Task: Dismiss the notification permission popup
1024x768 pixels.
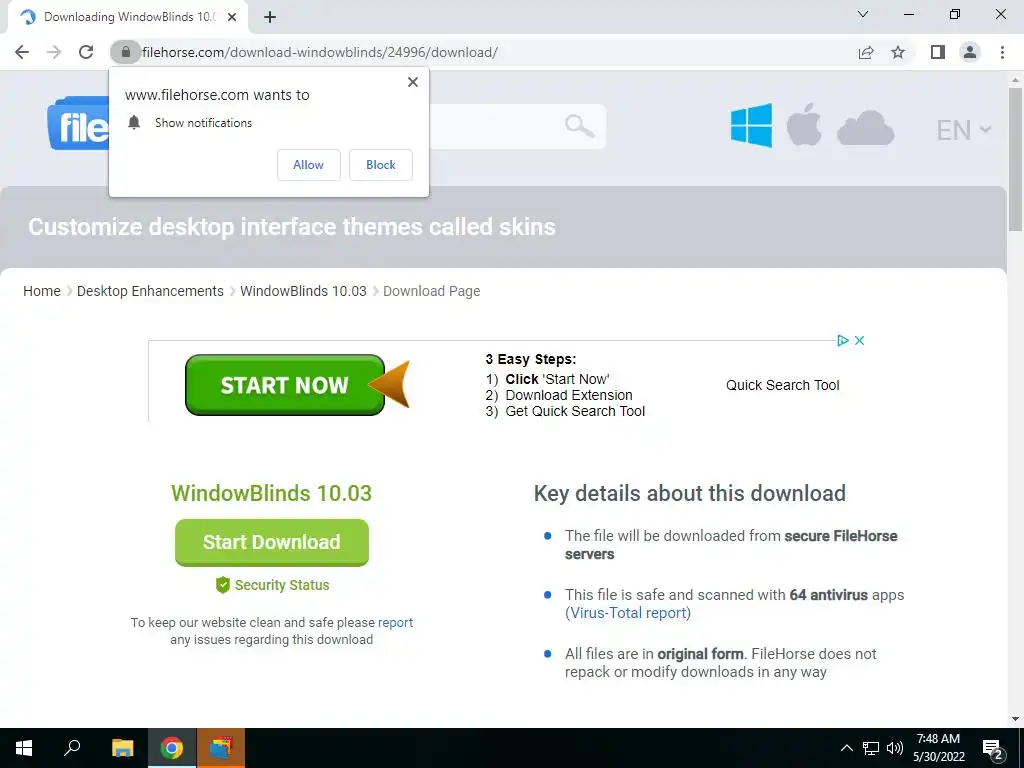Action: tap(413, 82)
